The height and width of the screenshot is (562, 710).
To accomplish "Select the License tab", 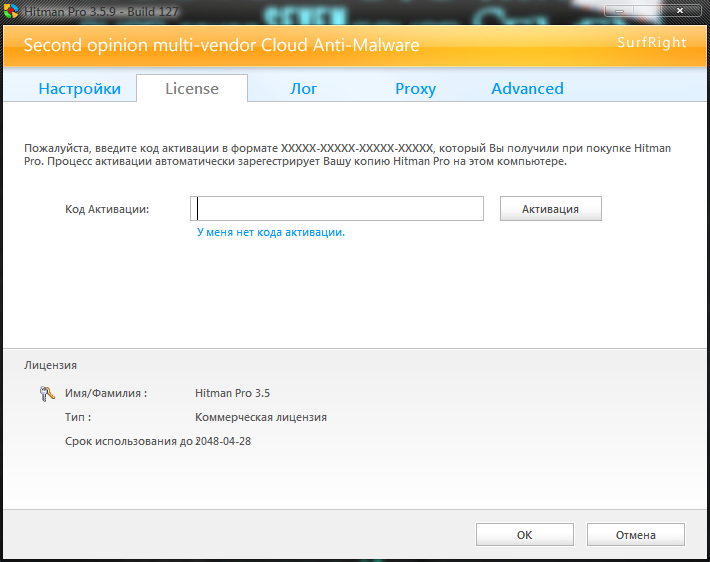I will (192, 88).
